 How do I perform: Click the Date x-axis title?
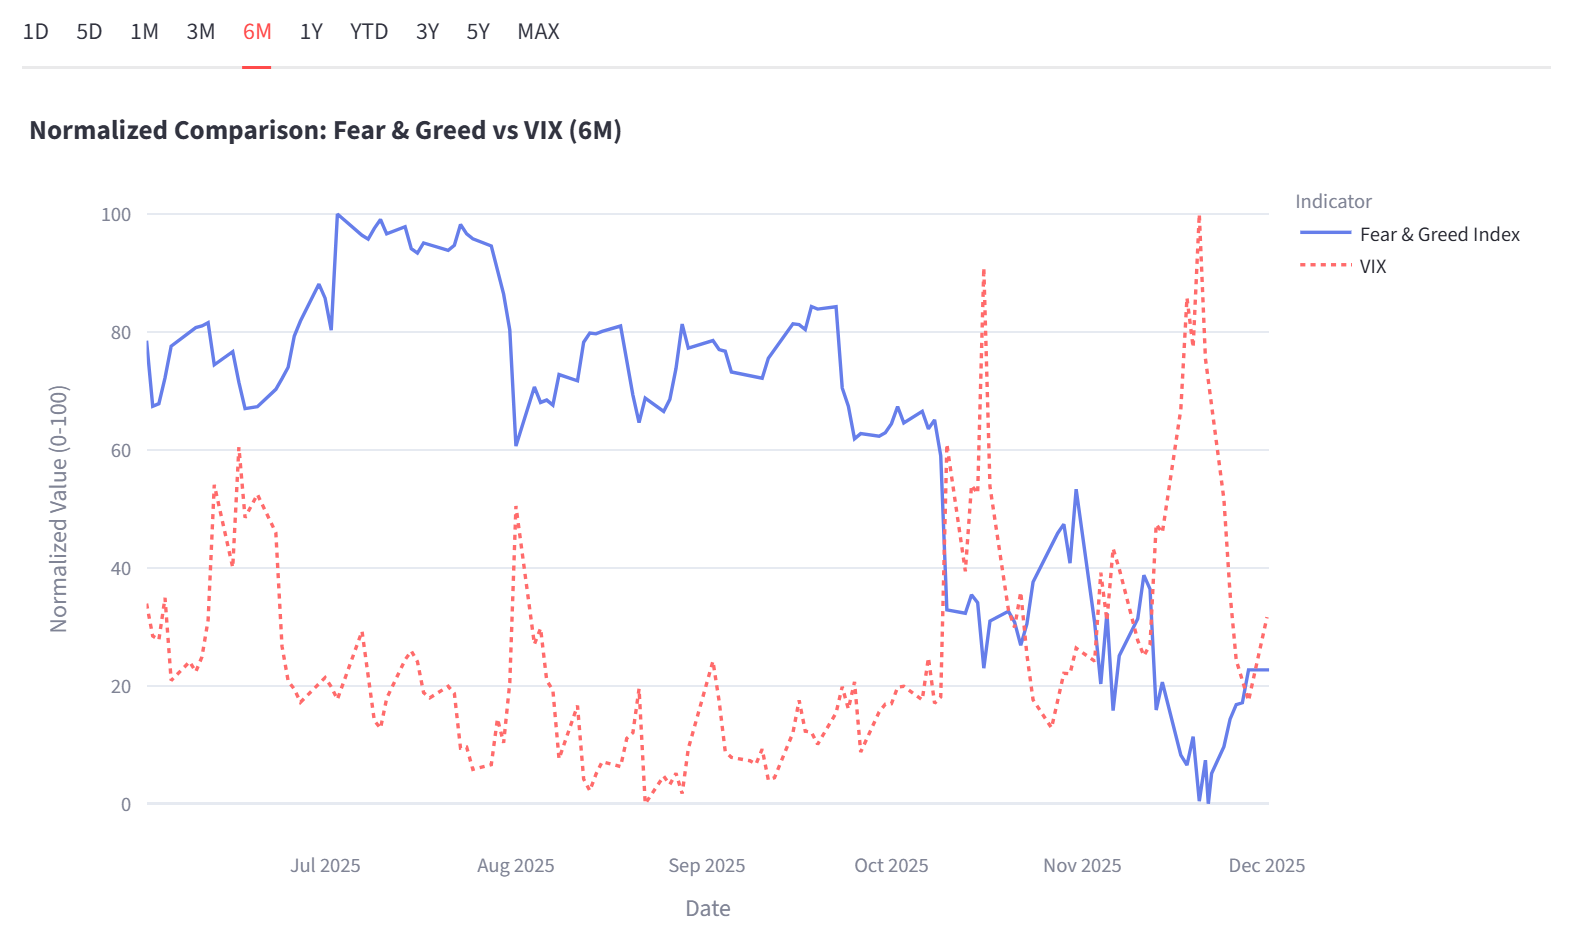[708, 909]
